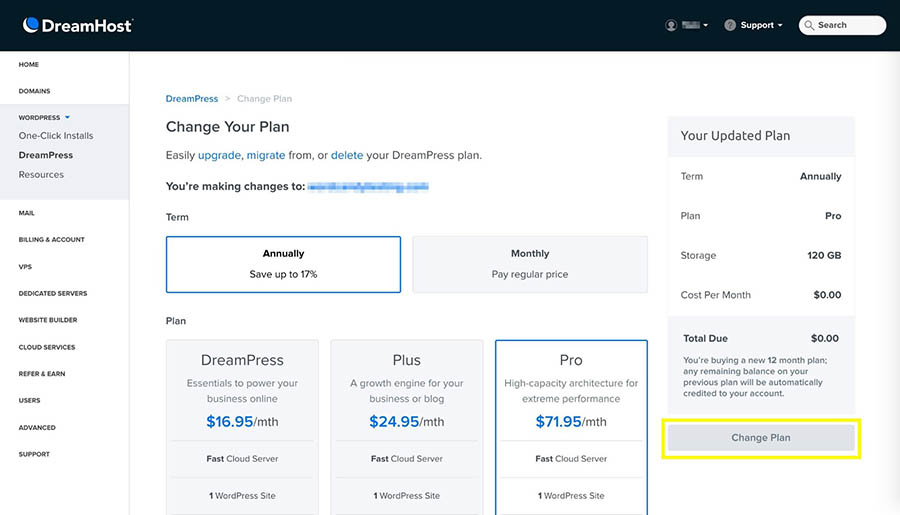
Task: Click the $71.95/mth price
Action: (571, 421)
